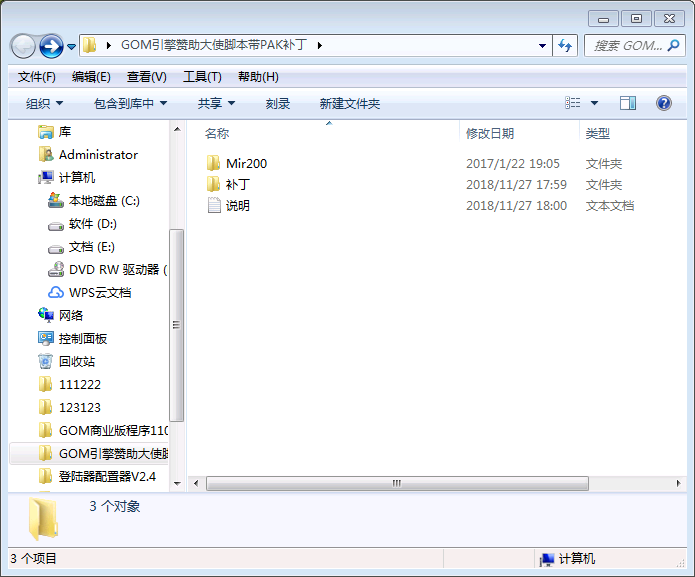The height and width of the screenshot is (577, 695).
Task: Open the 共享 dropdown
Action: tap(216, 104)
